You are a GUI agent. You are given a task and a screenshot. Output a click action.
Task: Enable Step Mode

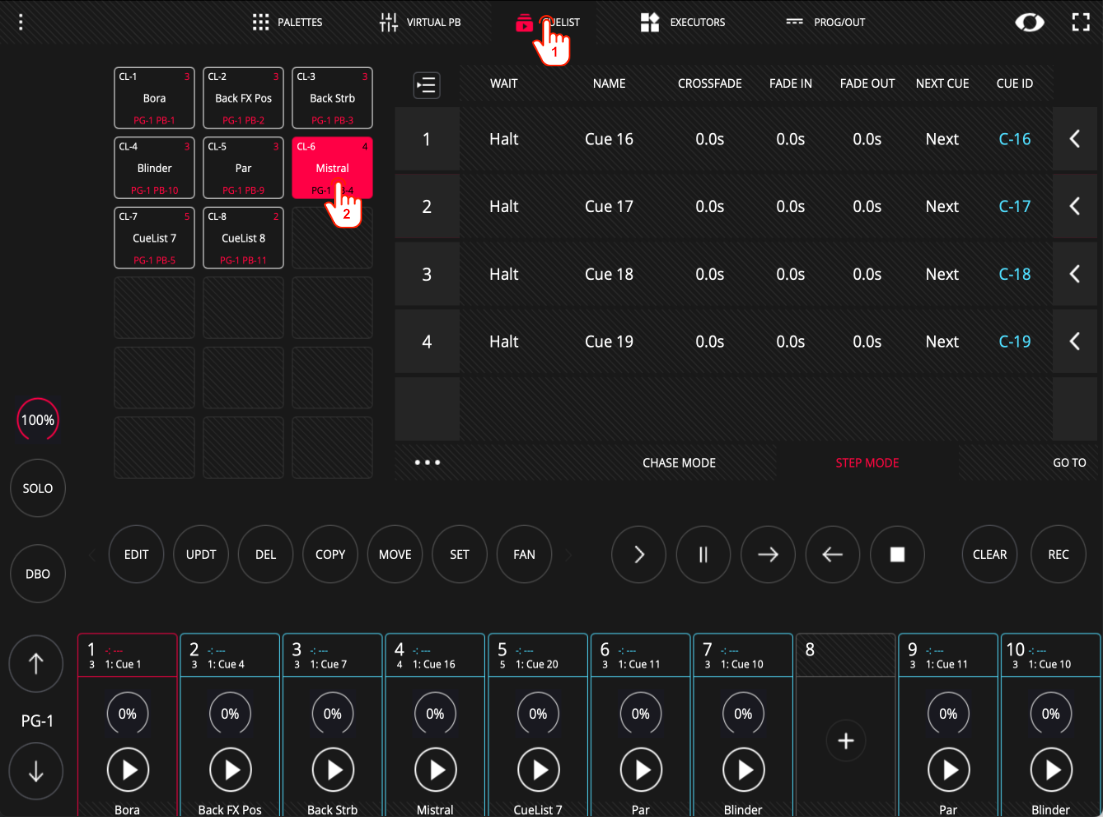click(867, 462)
